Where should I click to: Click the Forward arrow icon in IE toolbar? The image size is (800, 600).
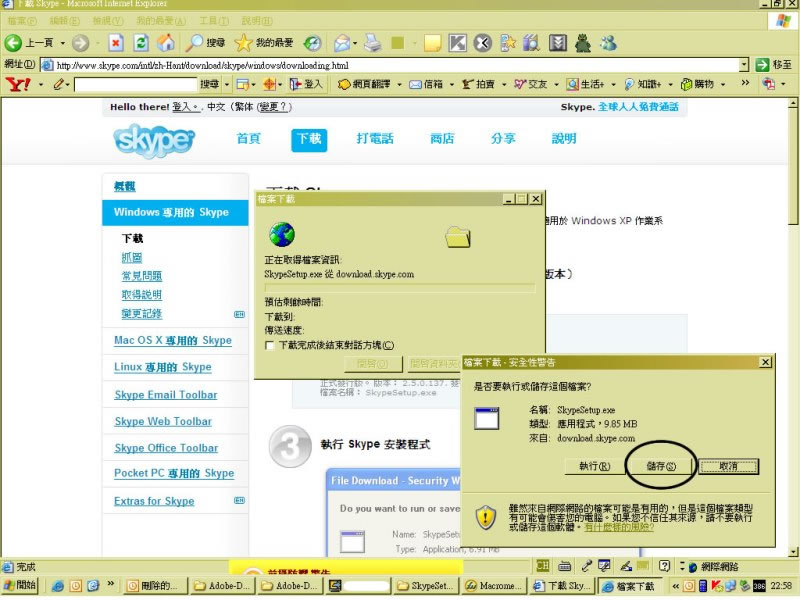pos(80,43)
